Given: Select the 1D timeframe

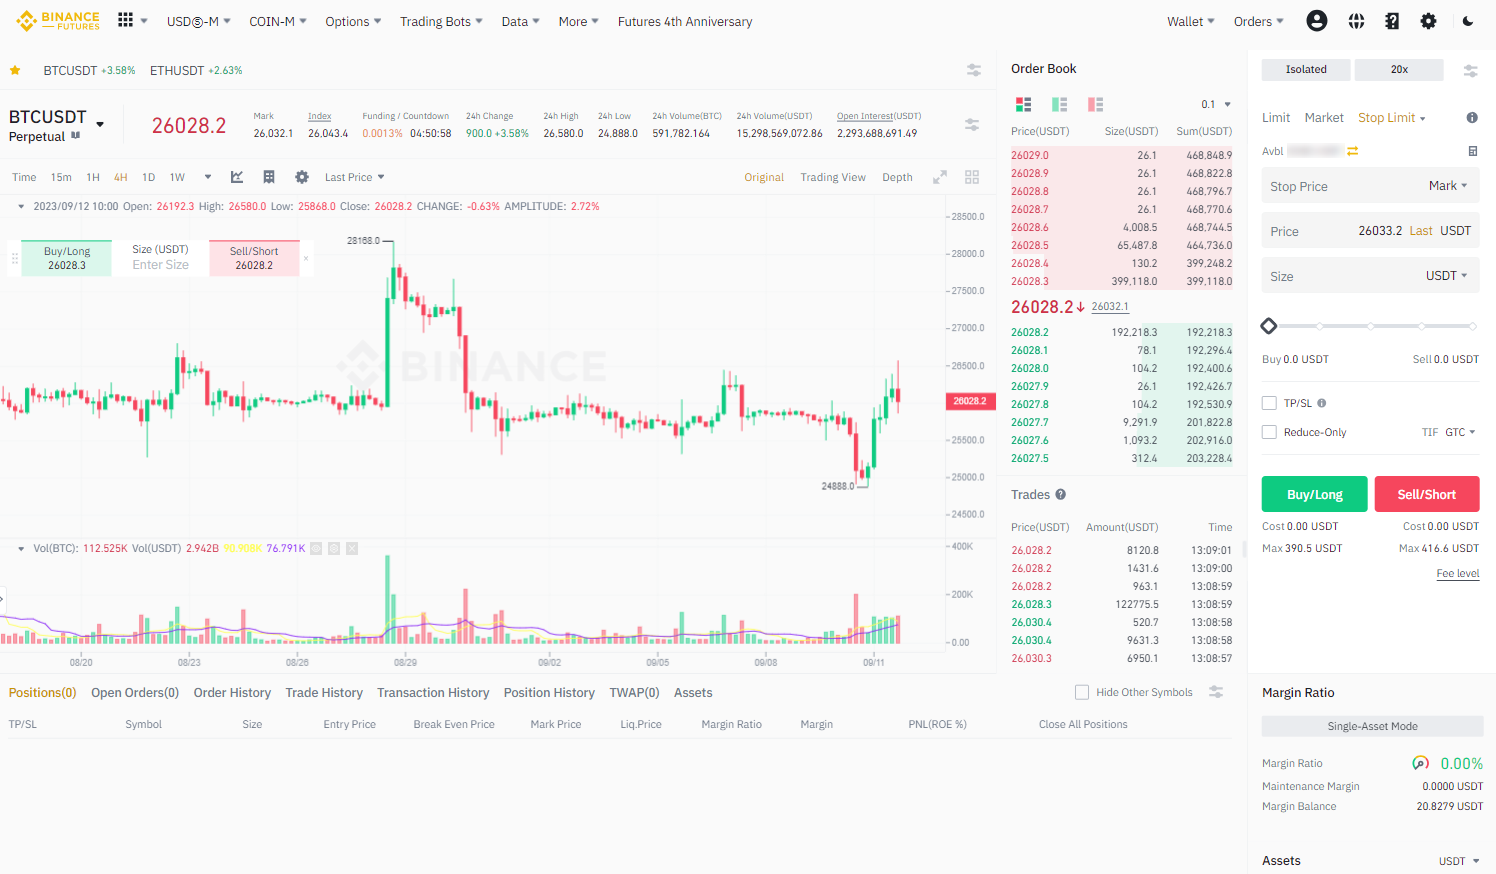Looking at the screenshot, I should pos(148,177).
